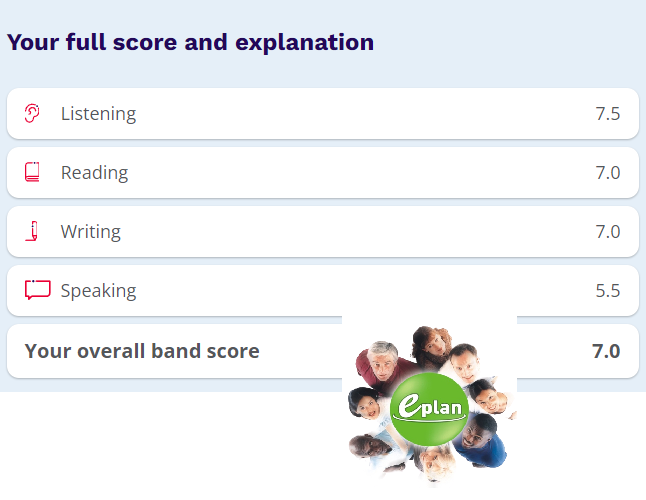
Task: Click the Writing pen icon
Action: 32,231
